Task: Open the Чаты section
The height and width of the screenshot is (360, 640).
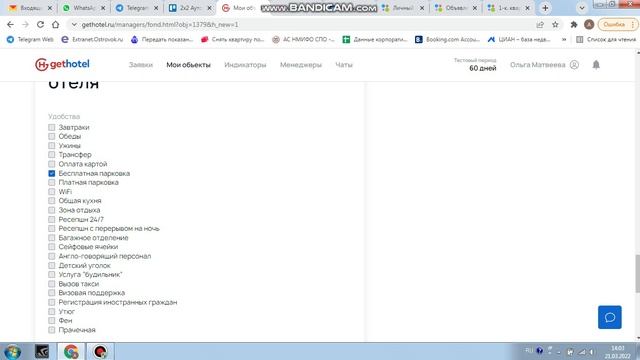Action: click(x=344, y=64)
